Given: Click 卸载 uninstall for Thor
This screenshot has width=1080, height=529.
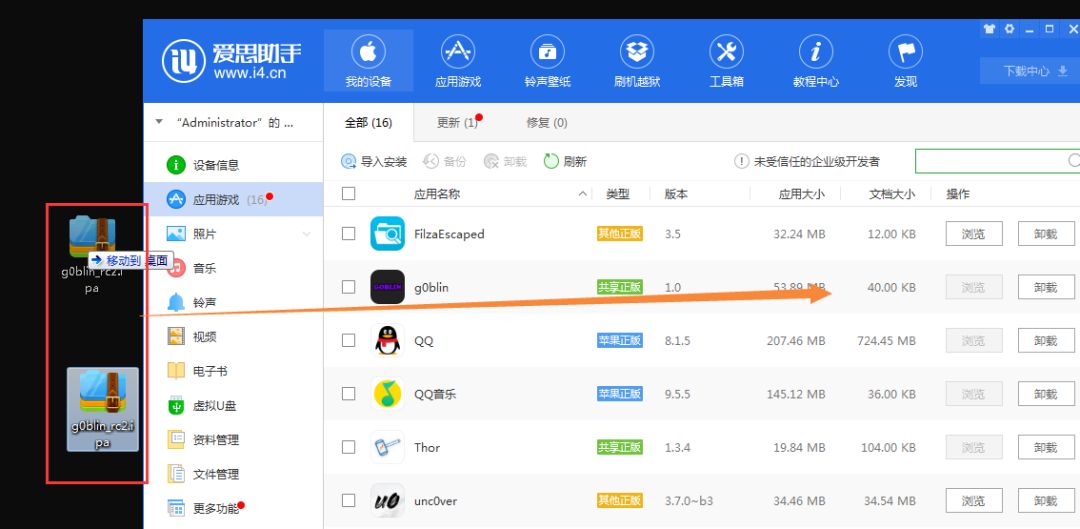Looking at the screenshot, I should click(x=1046, y=447).
